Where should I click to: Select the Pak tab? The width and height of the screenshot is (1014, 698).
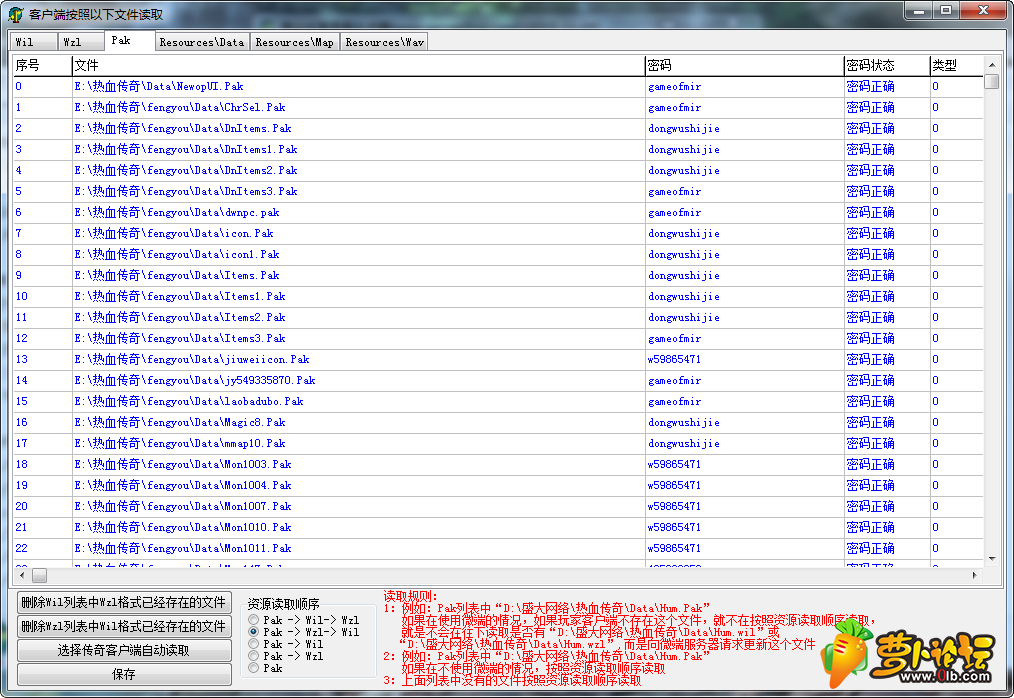[x=129, y=40]
